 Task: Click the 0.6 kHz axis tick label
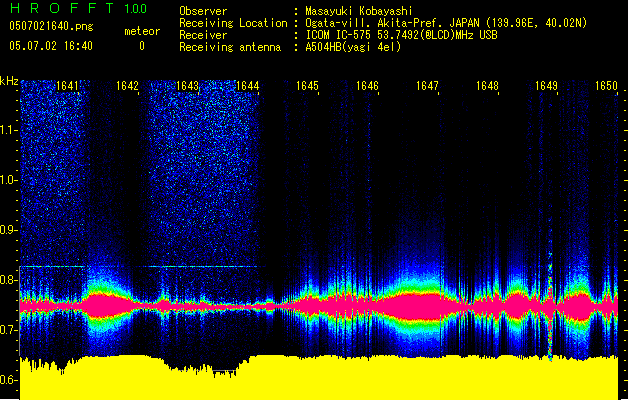[7, 380]
